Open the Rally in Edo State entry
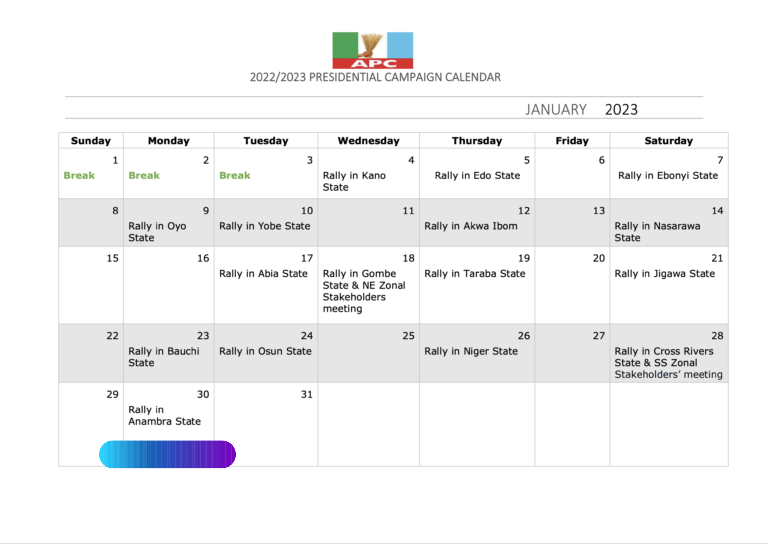Screen dimensions: 768x544 pos(477,175)
